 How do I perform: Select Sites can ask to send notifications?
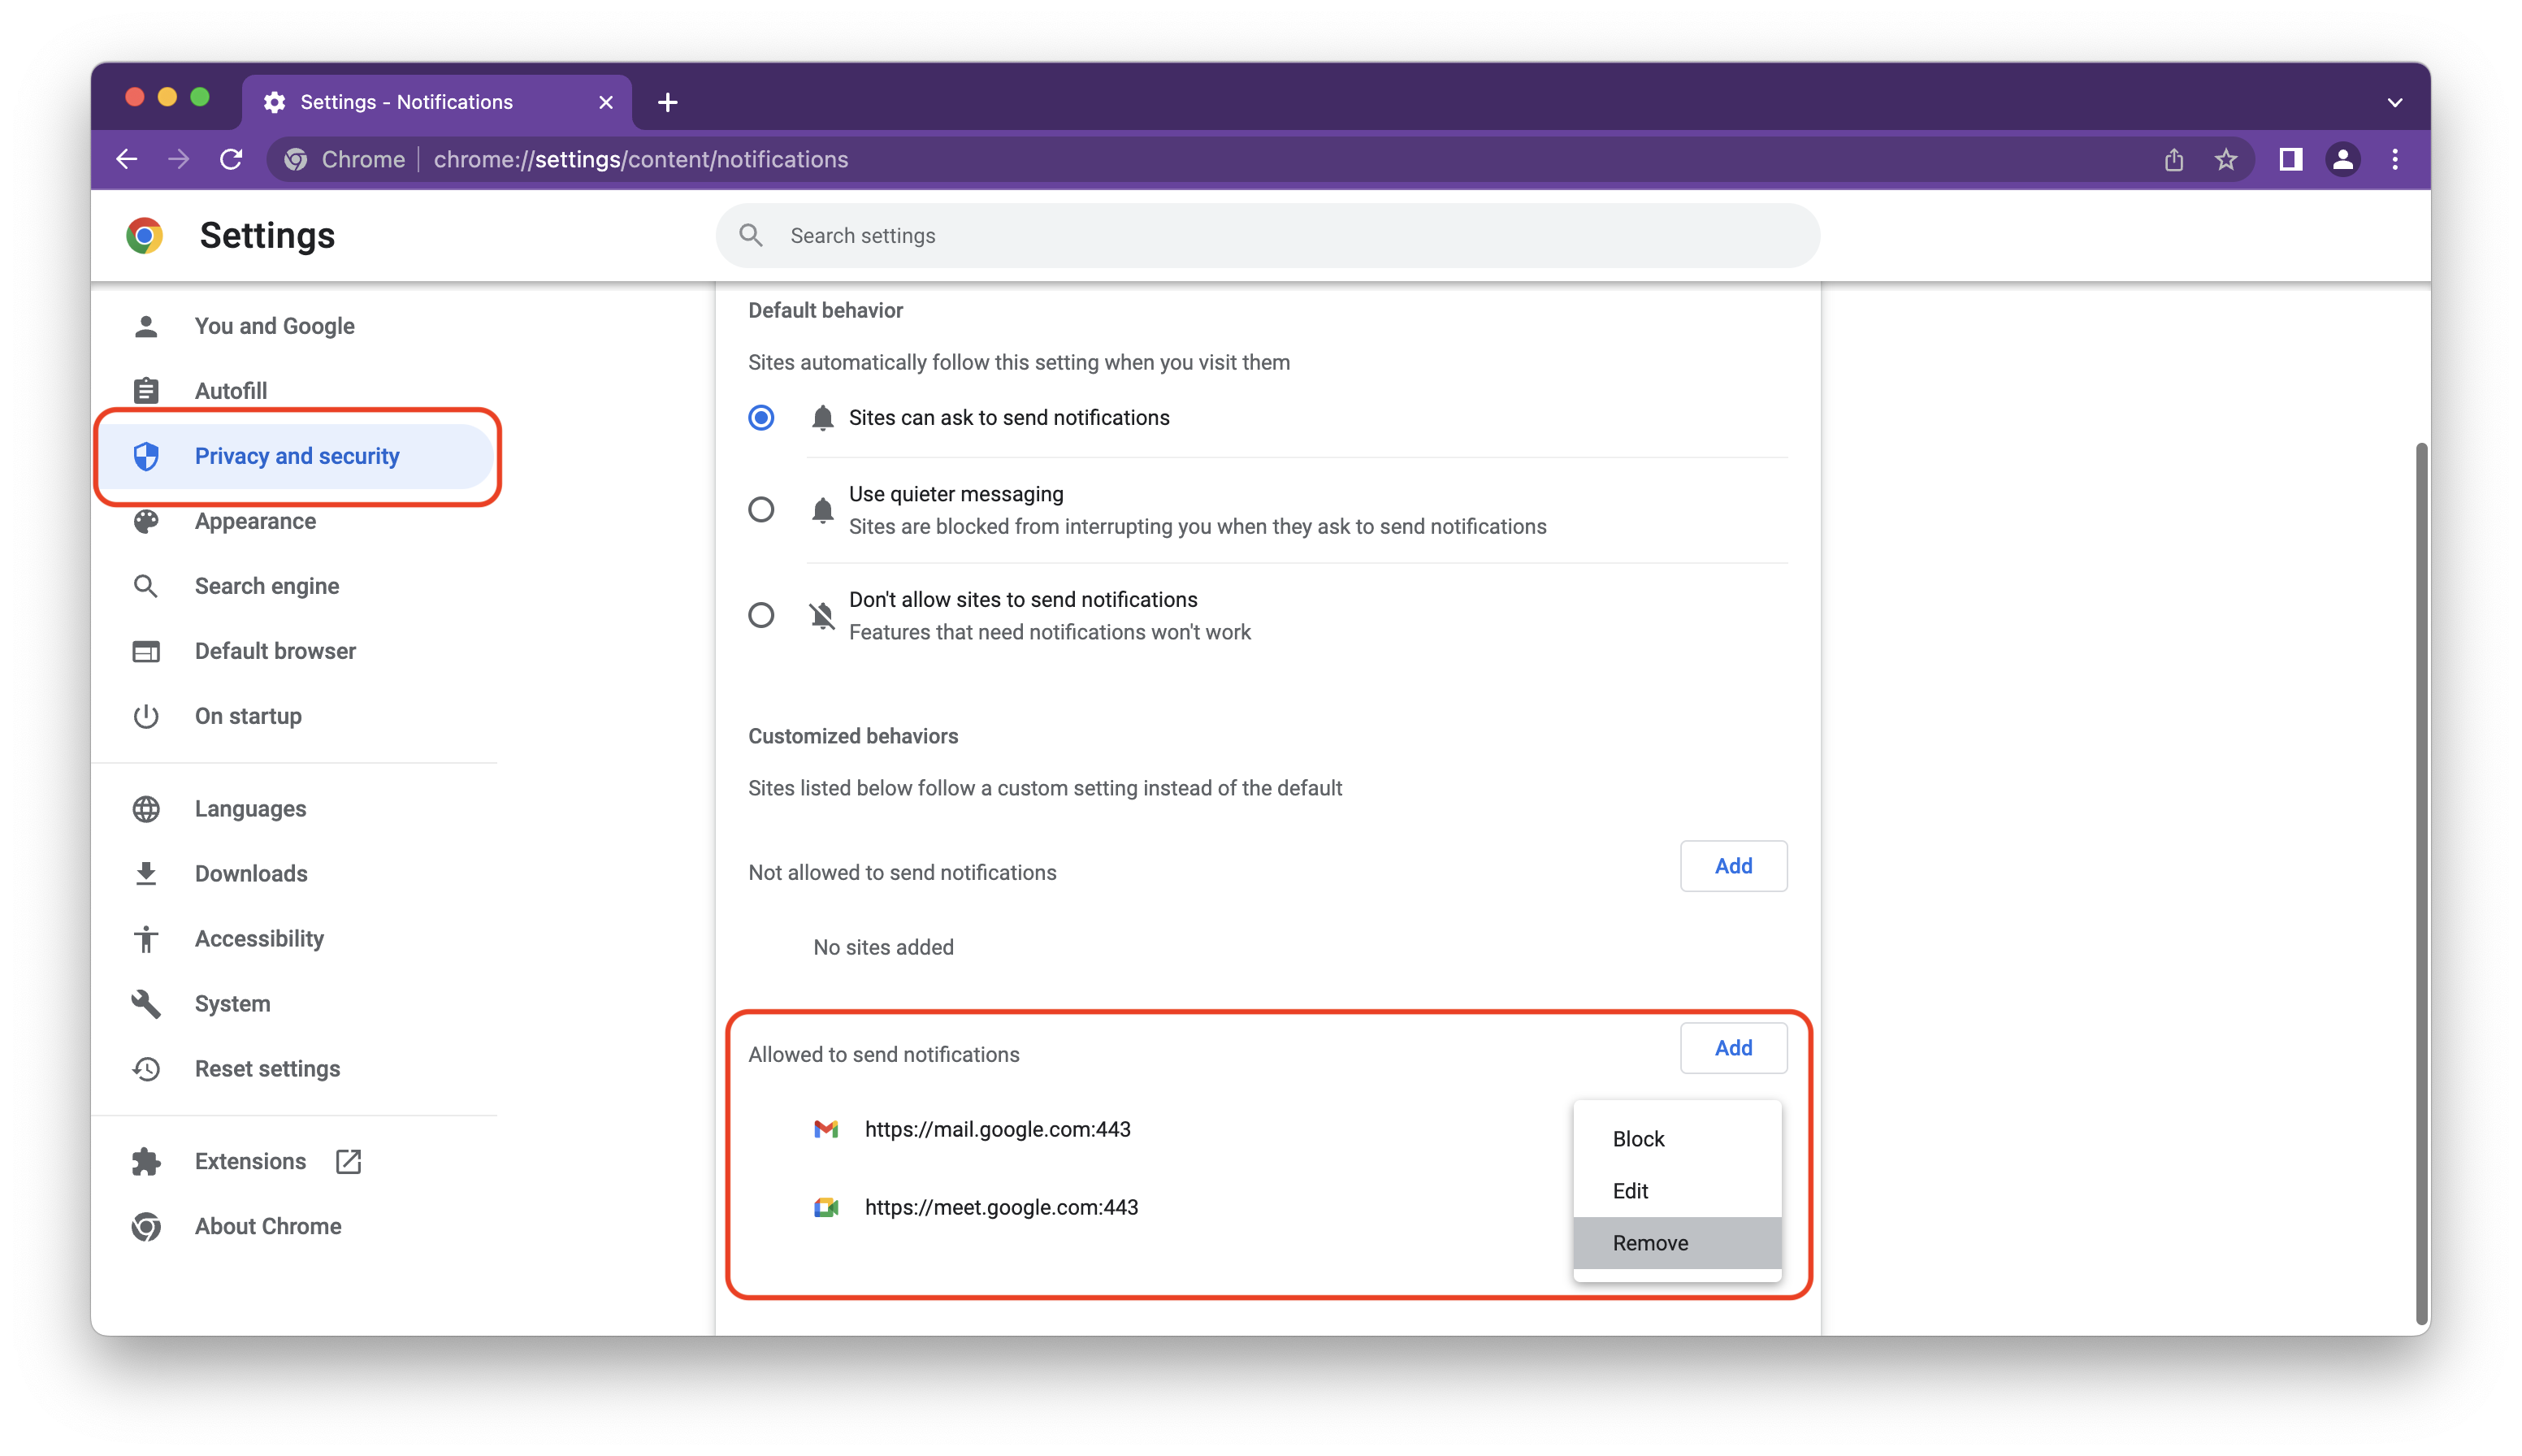click(761, 417)
